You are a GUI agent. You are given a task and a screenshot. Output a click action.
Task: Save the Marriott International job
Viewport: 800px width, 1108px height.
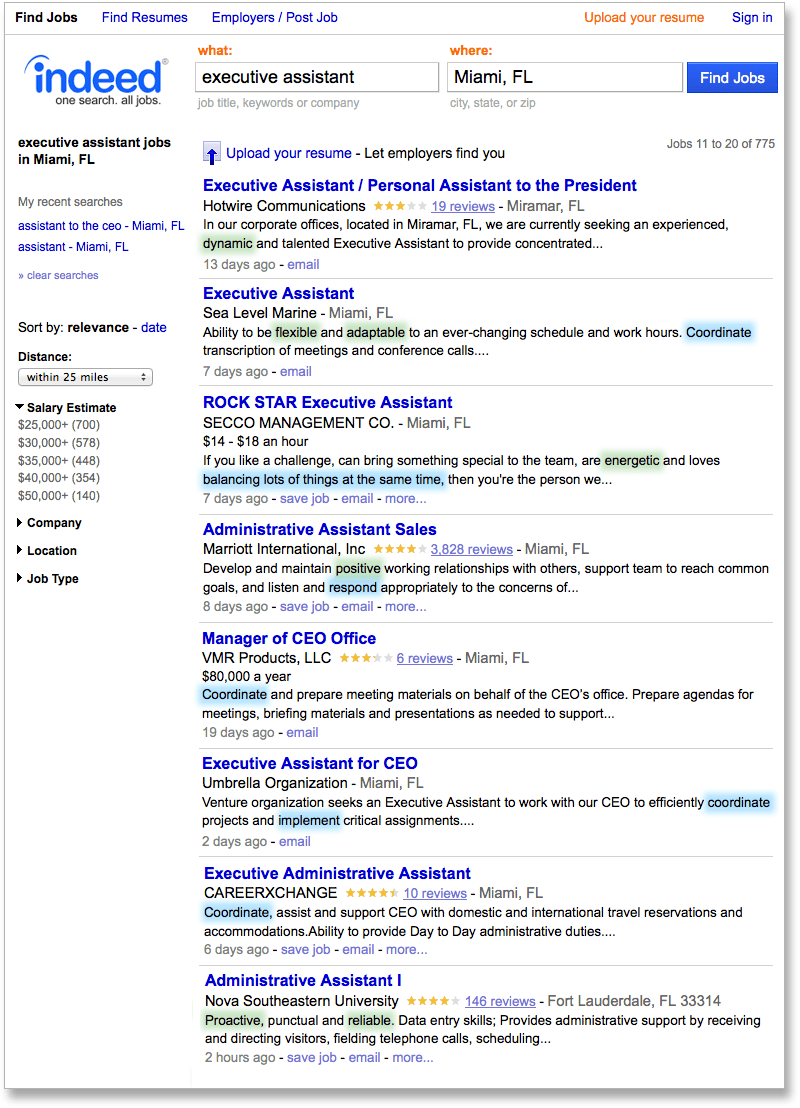[305, 607]
